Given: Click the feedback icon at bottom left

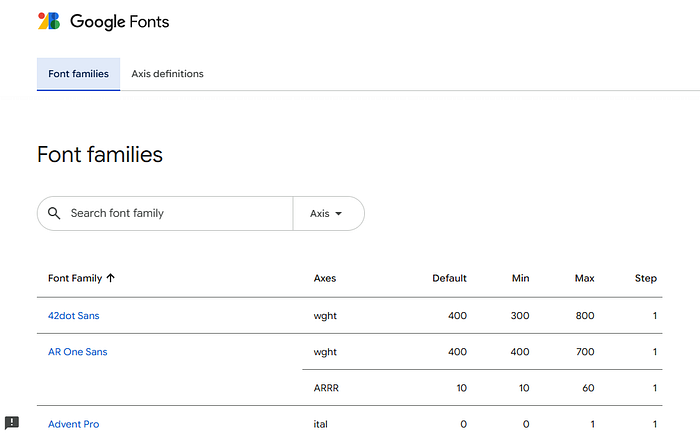Looking at the screenshot, I should [12, 422].
